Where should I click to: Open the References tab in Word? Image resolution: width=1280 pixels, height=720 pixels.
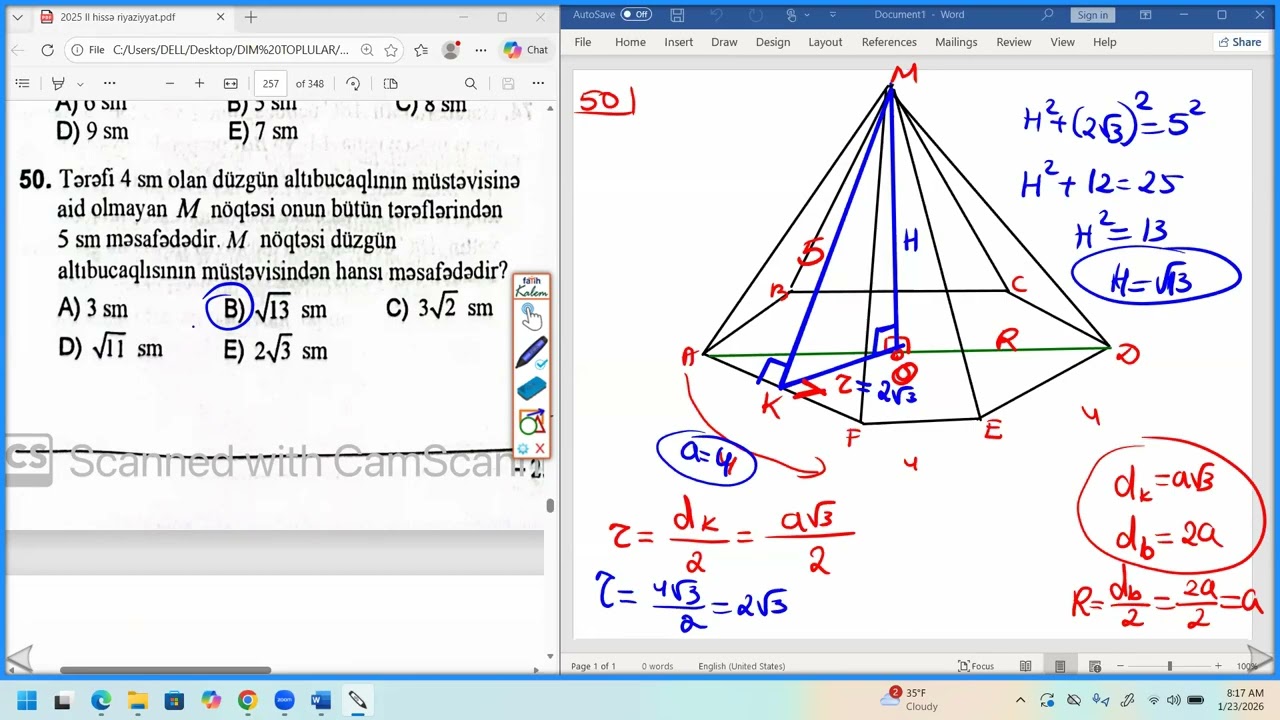click(x=889, y=42)
